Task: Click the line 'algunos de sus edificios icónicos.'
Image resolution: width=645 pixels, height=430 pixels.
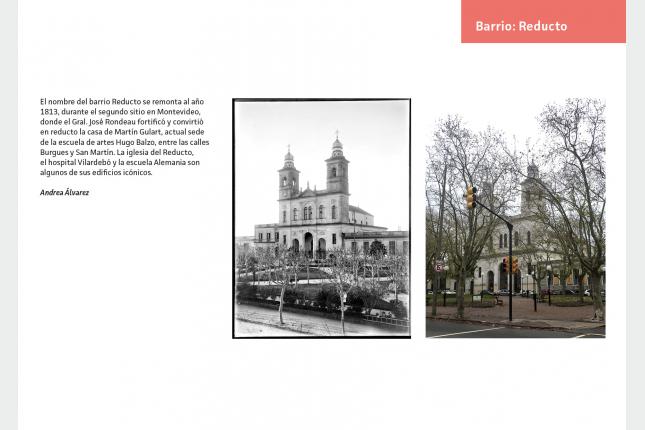Action: 96,172
